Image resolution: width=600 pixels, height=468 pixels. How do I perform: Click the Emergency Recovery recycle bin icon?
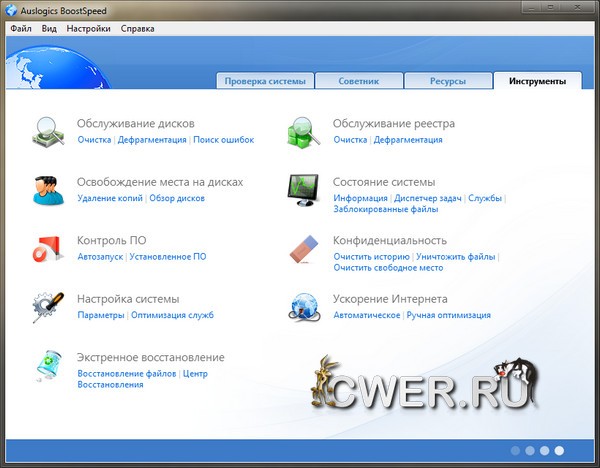click(47, 364)
